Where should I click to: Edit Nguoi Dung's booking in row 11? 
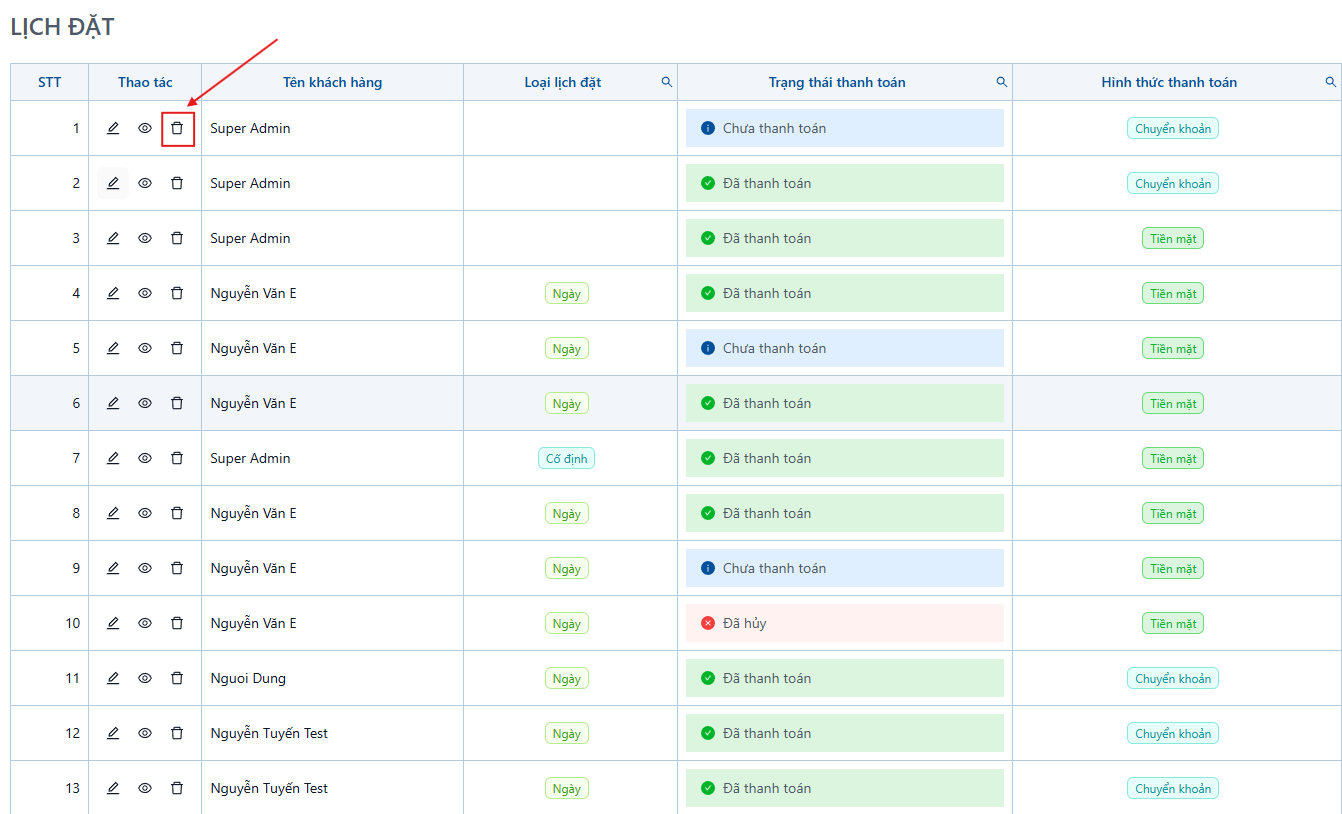pos(113,678)
